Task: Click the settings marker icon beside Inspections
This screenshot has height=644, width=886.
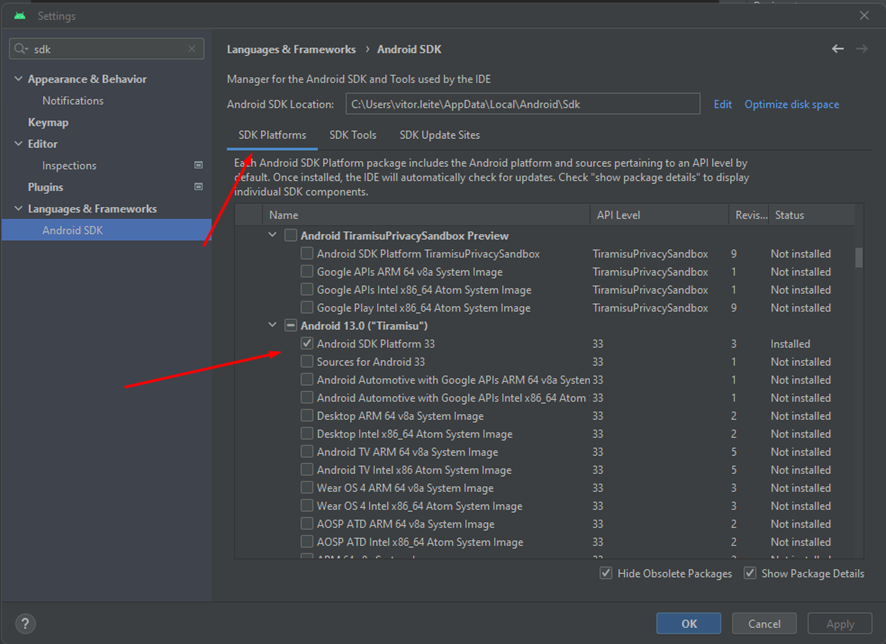Action: click(x=198, y=166)
